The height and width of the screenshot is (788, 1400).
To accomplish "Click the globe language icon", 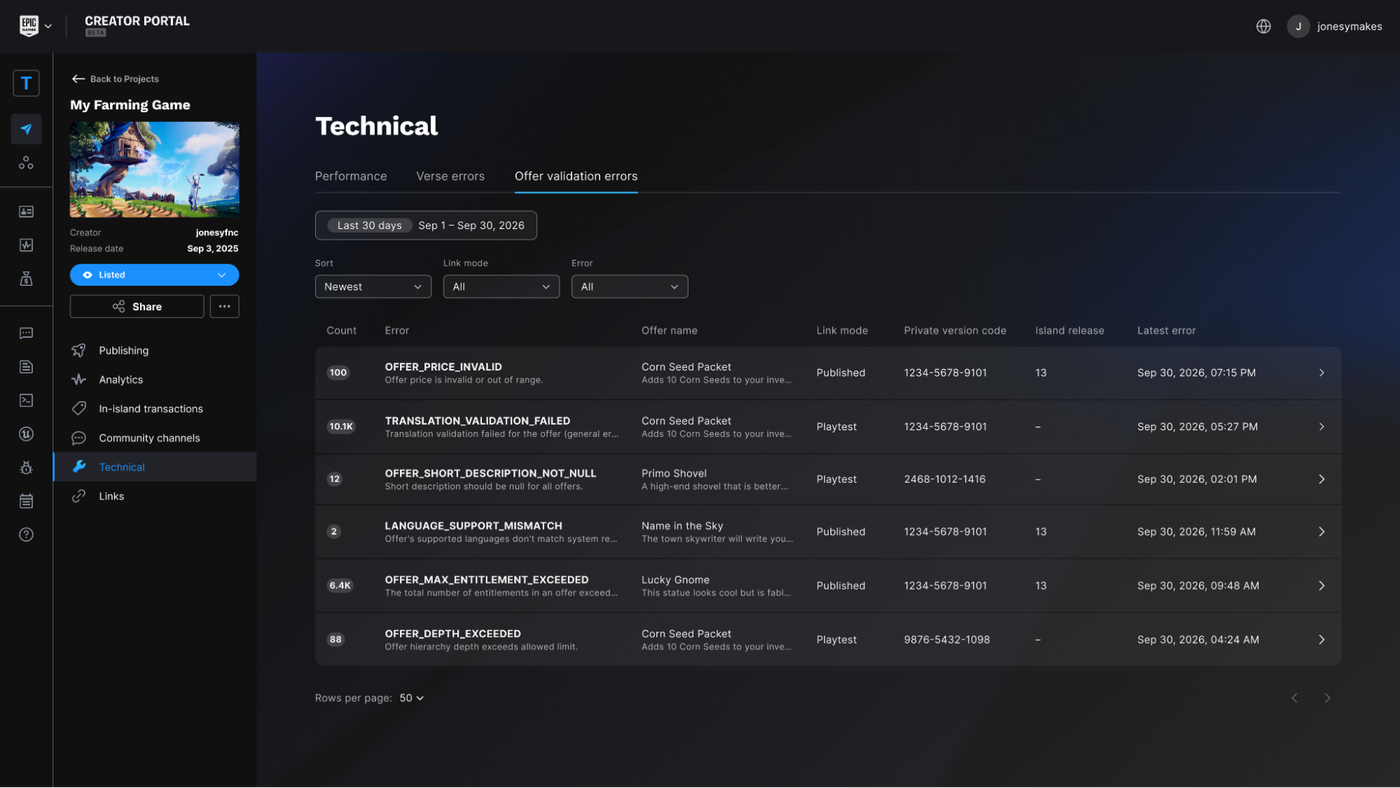I will pos(1263,27).
